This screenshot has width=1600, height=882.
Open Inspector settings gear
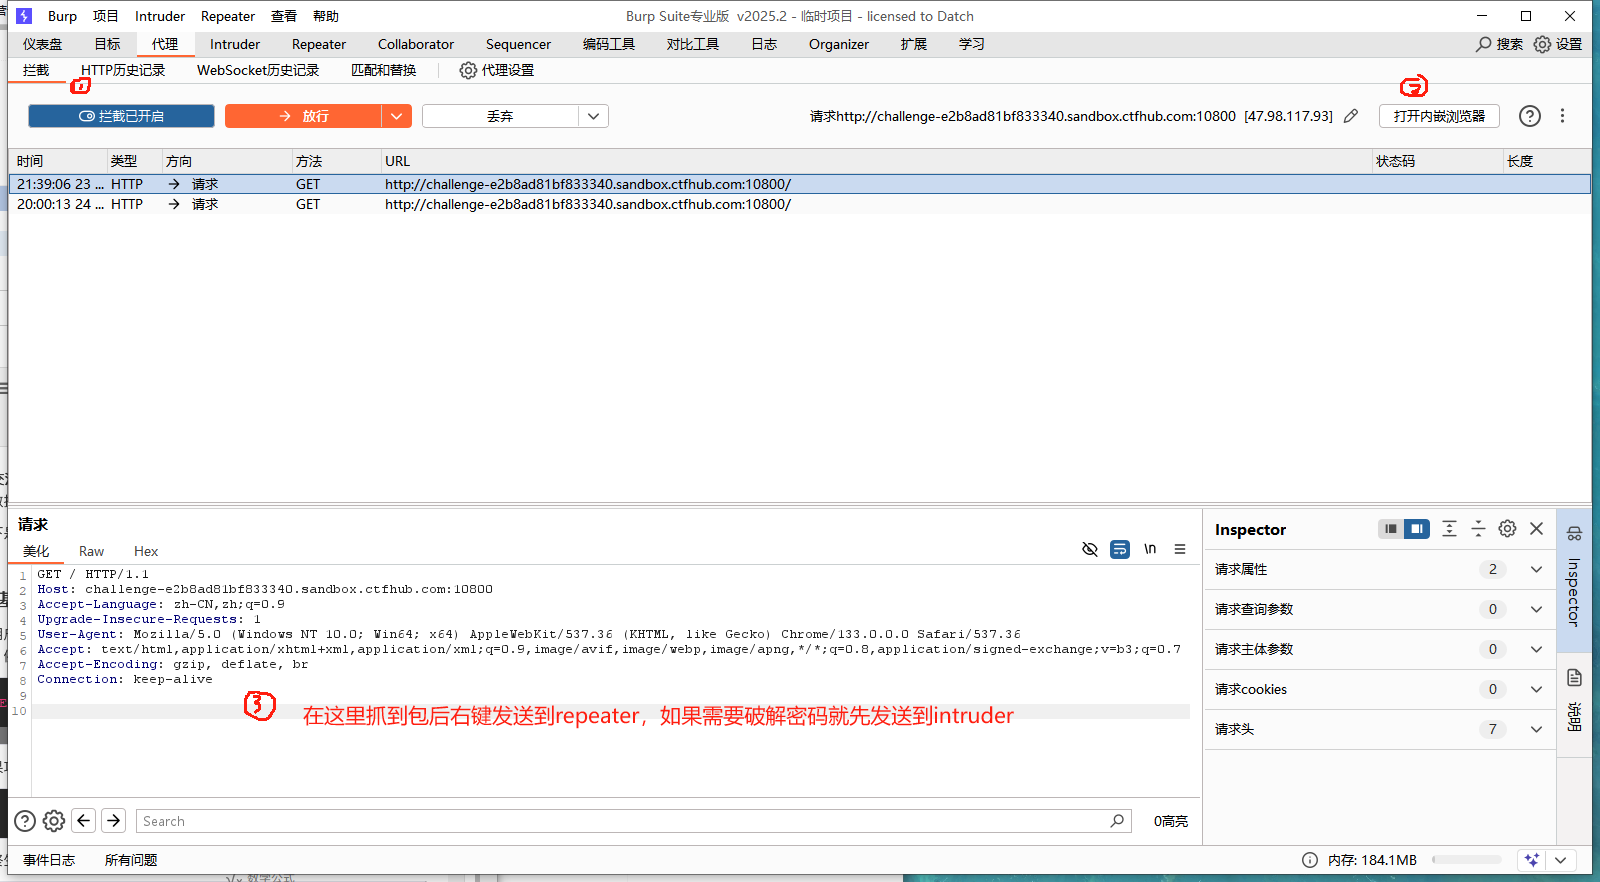coord(1507,529)
